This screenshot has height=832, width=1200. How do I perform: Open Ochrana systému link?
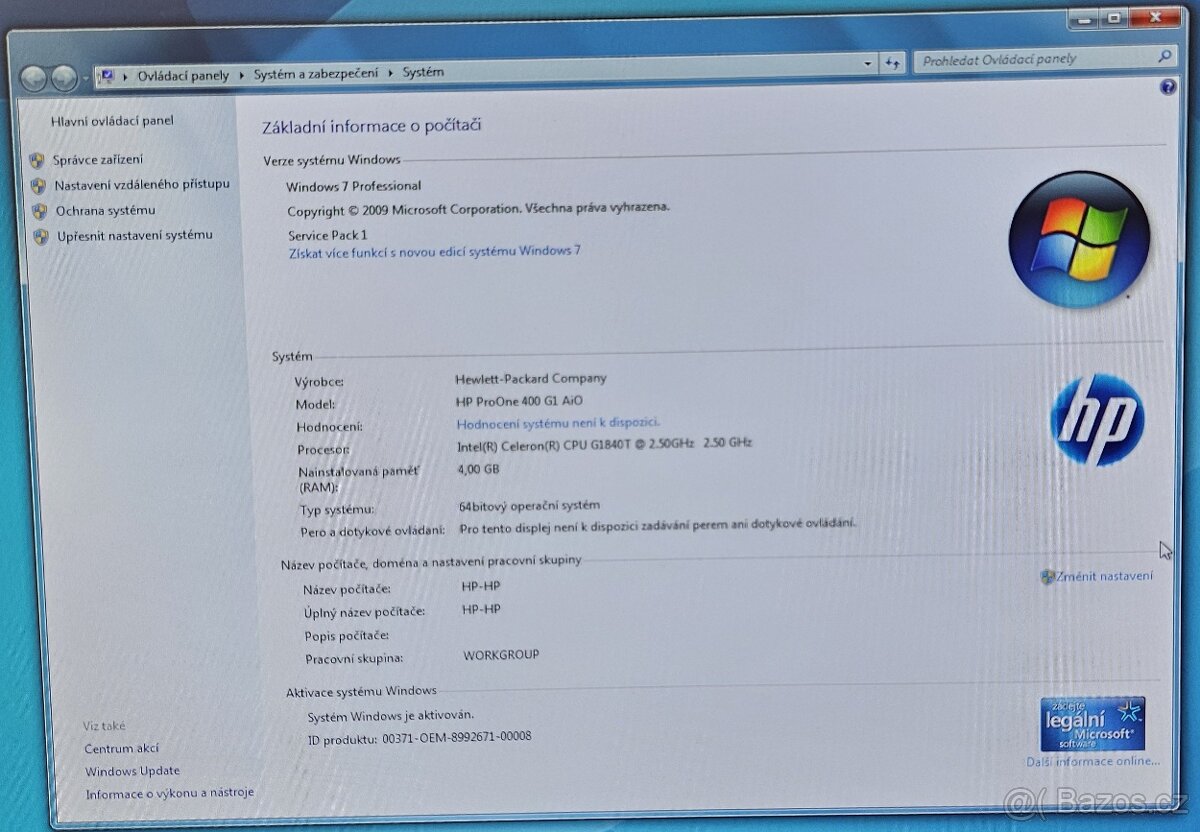pos(106,211)
